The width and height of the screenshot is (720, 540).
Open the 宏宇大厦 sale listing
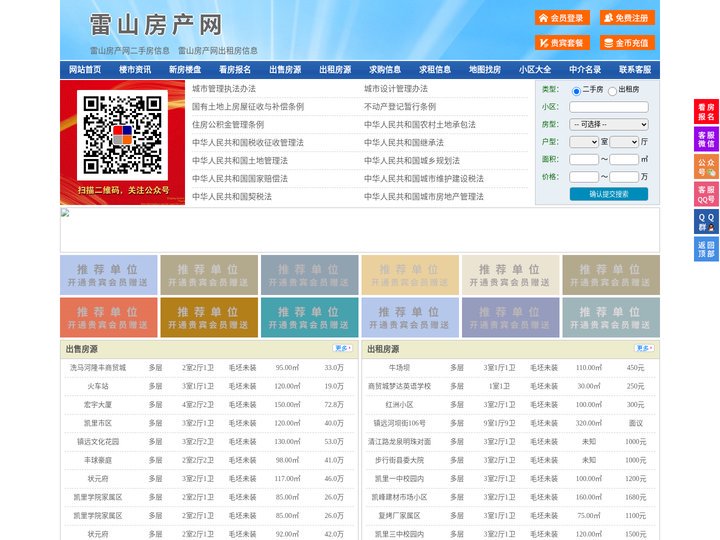[x=98, y=405]
